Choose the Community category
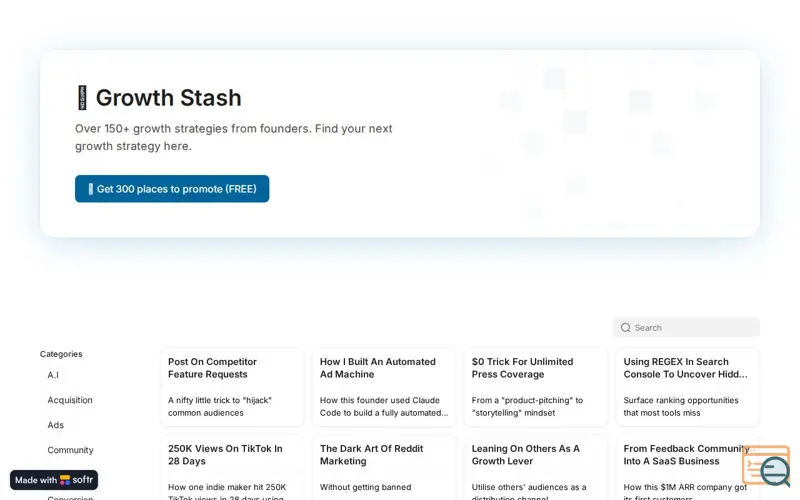This screenshot has width=800, height=500. coord(70,450)
